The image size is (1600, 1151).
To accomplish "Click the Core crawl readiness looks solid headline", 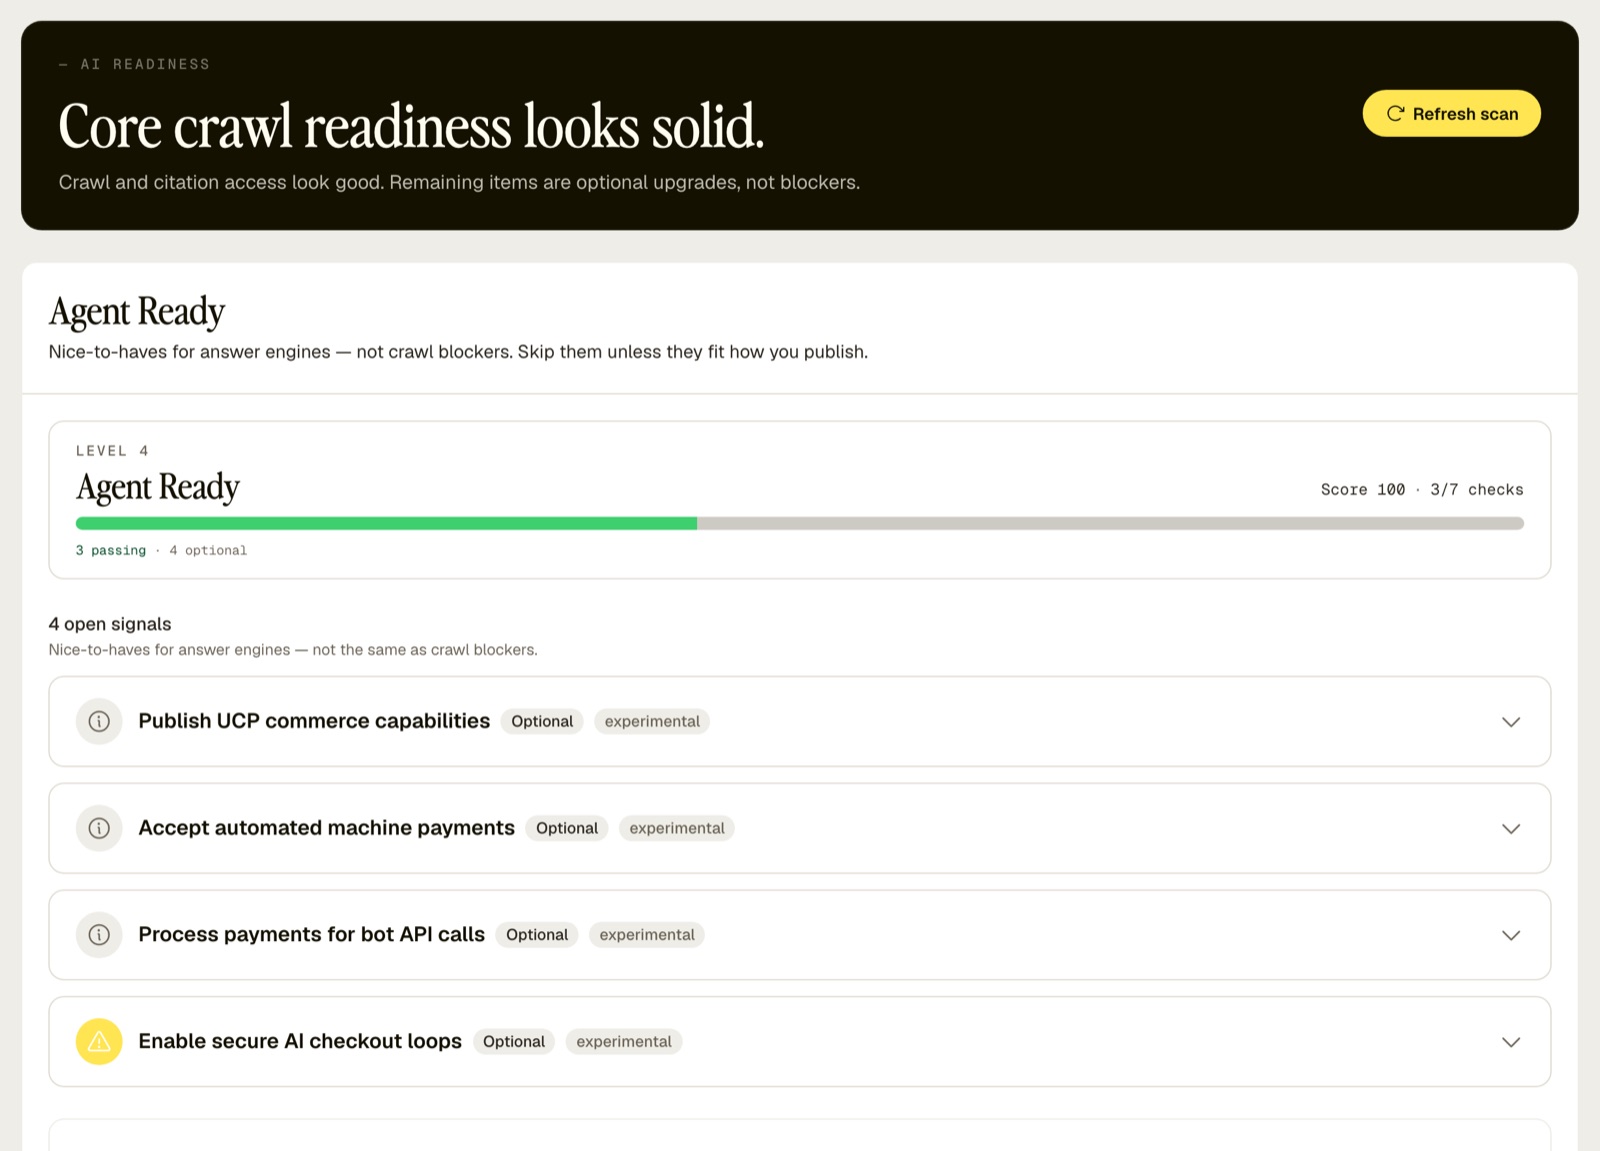I will [411, 127].
